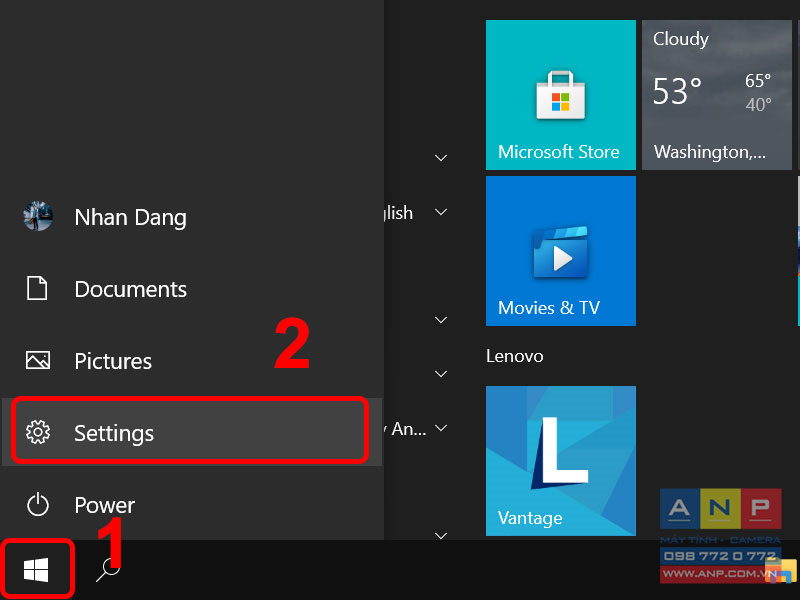Image resolution: width=800 pixels, height=600 pixels.
Task: Open the Pictures folder shortcut
Action: pos(191,361)
